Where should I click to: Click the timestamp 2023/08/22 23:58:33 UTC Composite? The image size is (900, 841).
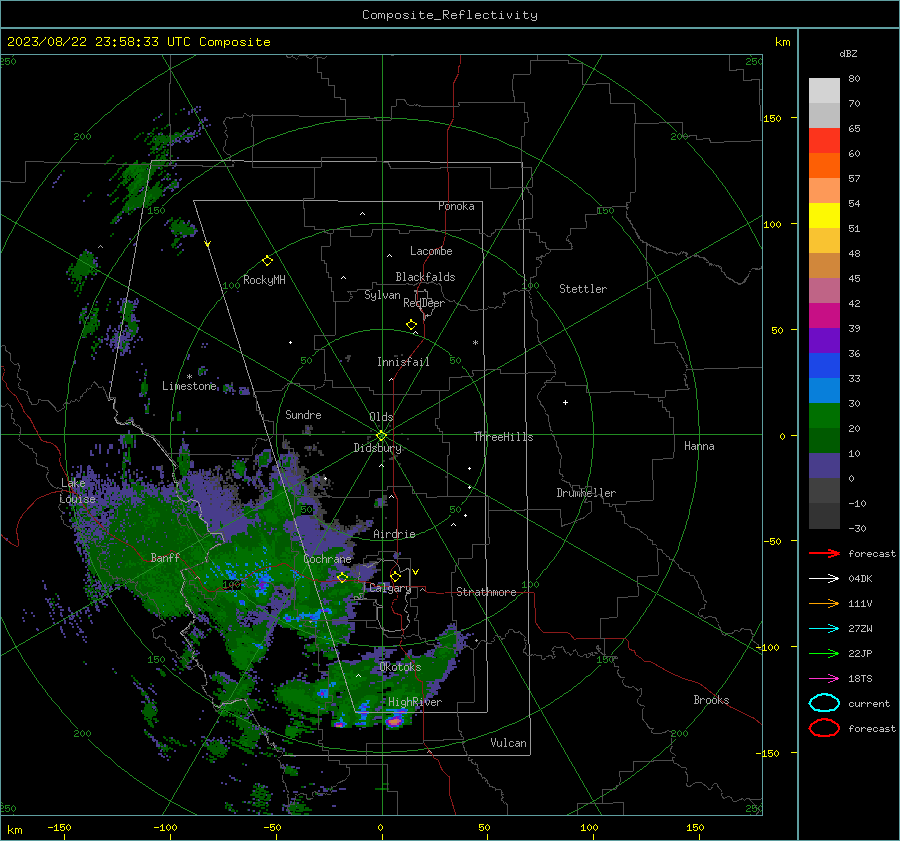[x=138, y=42]
